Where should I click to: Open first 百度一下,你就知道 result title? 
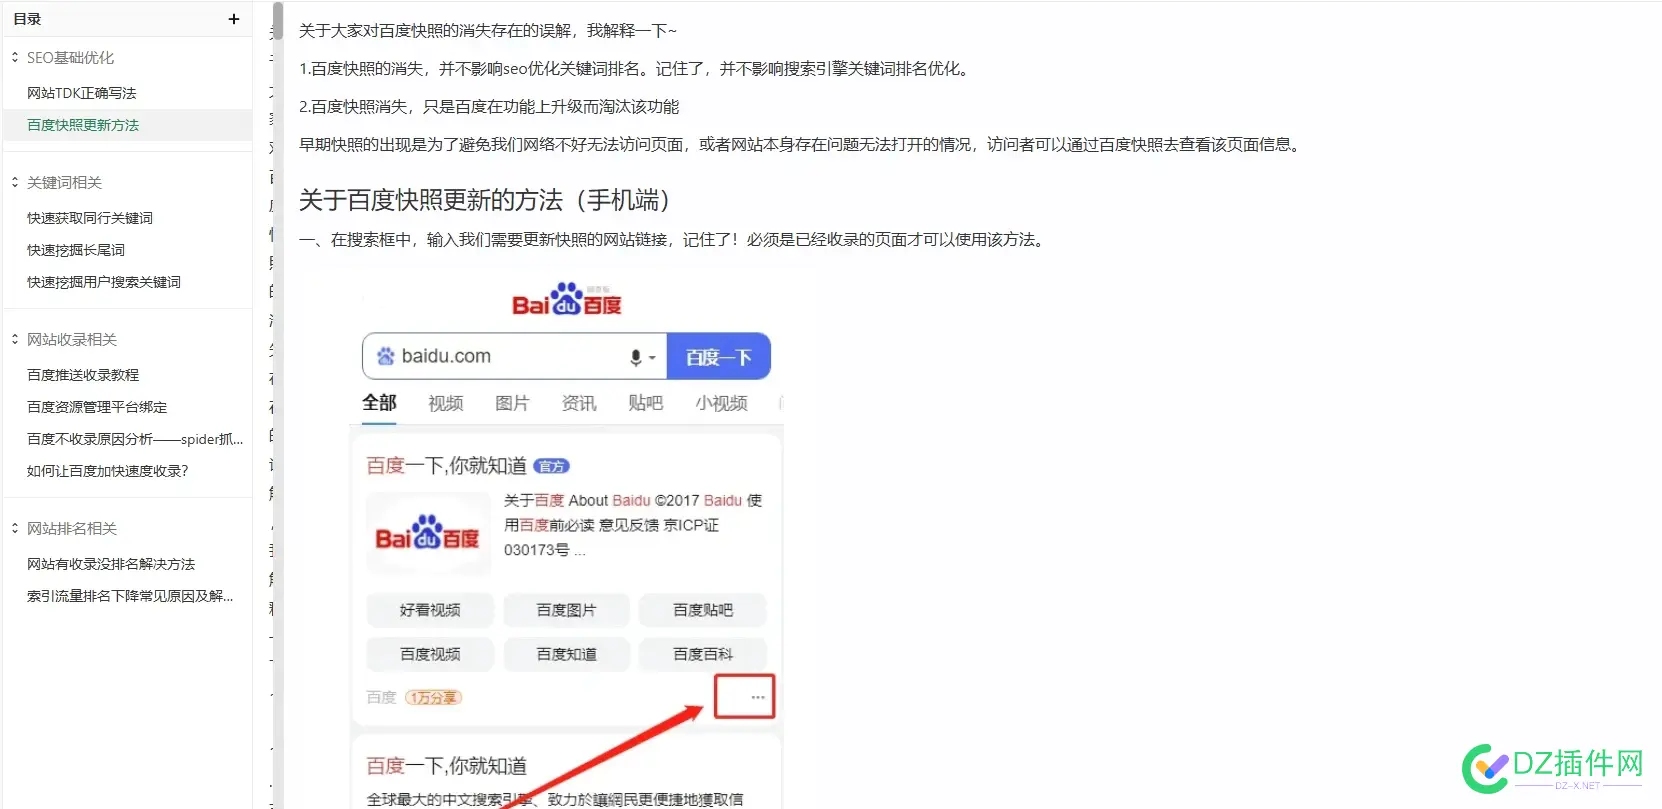coord(446,466)
